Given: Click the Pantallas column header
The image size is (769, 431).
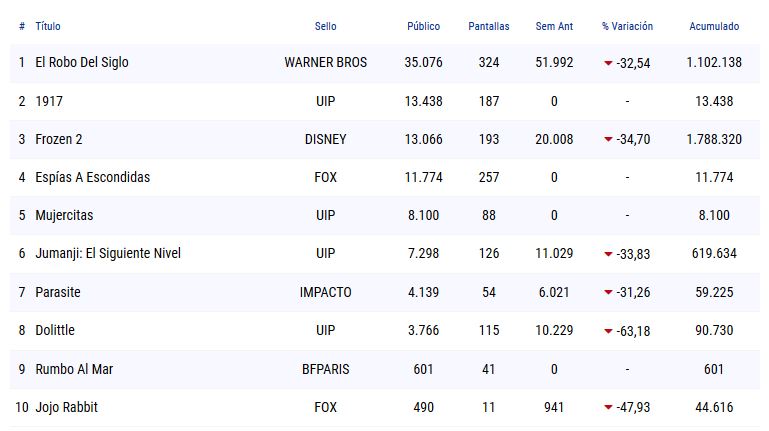Looking at the screenshot, I should point(488,26).
